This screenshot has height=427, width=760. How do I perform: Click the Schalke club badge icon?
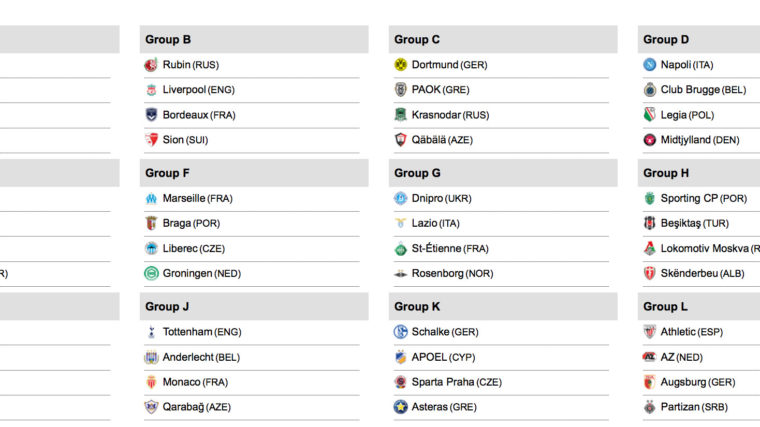click(400, 332)
